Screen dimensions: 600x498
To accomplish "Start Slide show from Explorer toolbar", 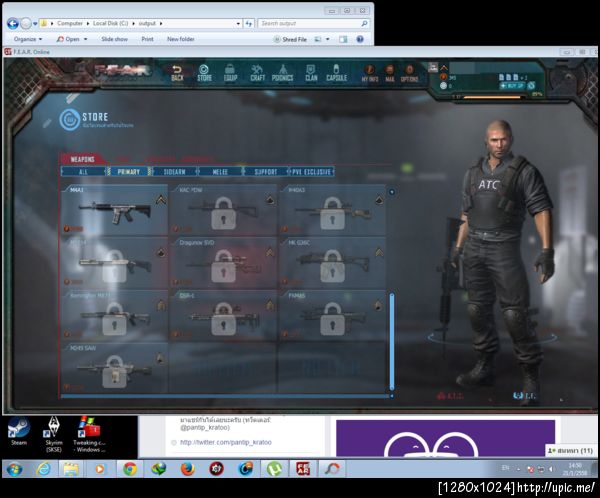I will [x=114, y=39].
